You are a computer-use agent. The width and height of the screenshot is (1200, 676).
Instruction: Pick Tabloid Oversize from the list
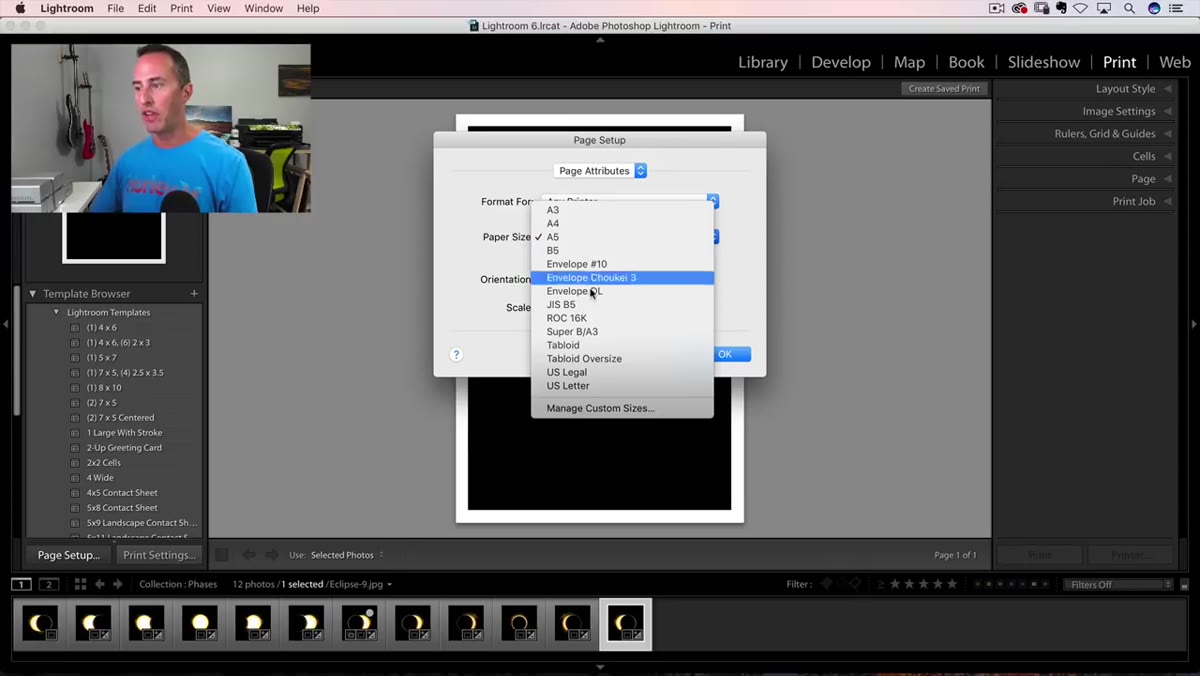[x=622, y=359]
